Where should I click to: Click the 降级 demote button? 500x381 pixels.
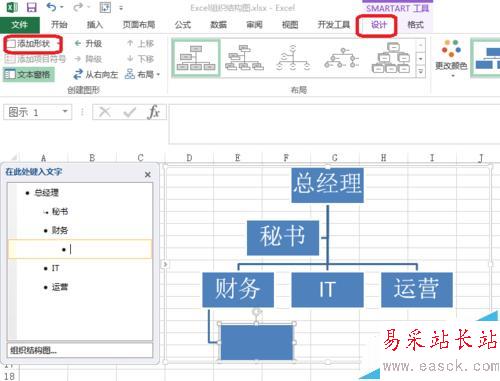88,59
